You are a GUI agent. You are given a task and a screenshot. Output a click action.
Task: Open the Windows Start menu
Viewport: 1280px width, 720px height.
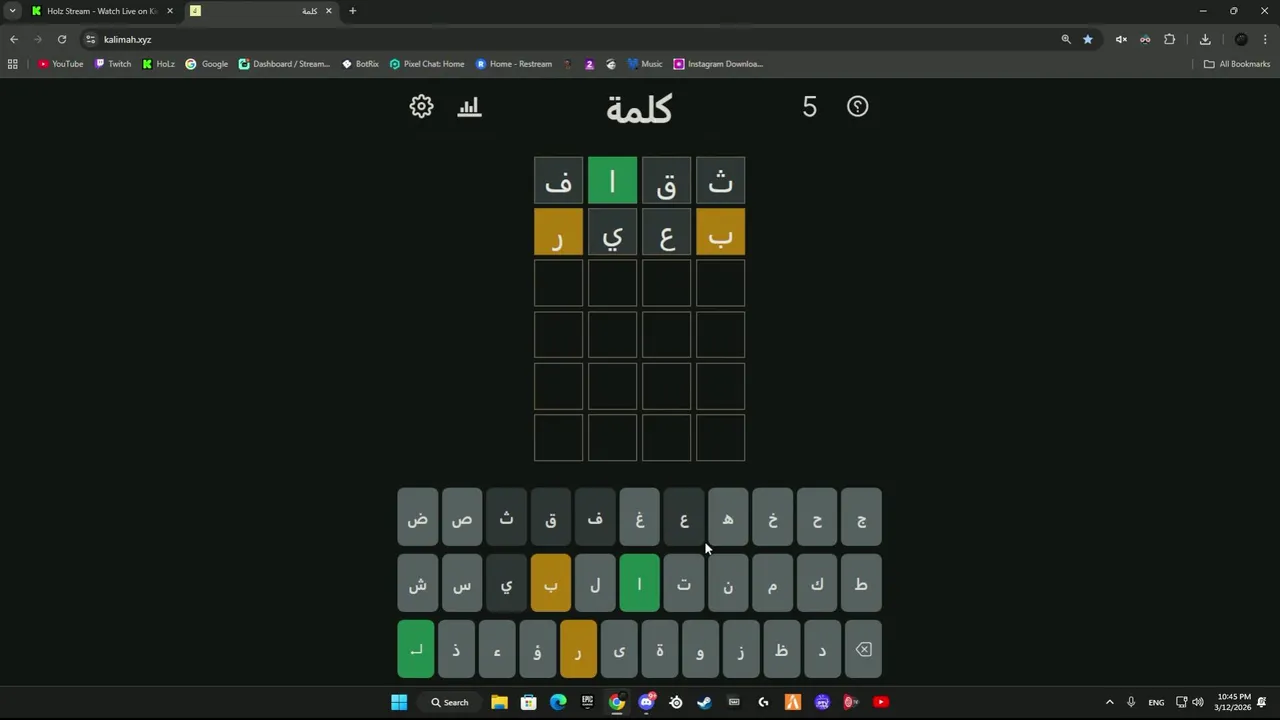coord(399,702)
